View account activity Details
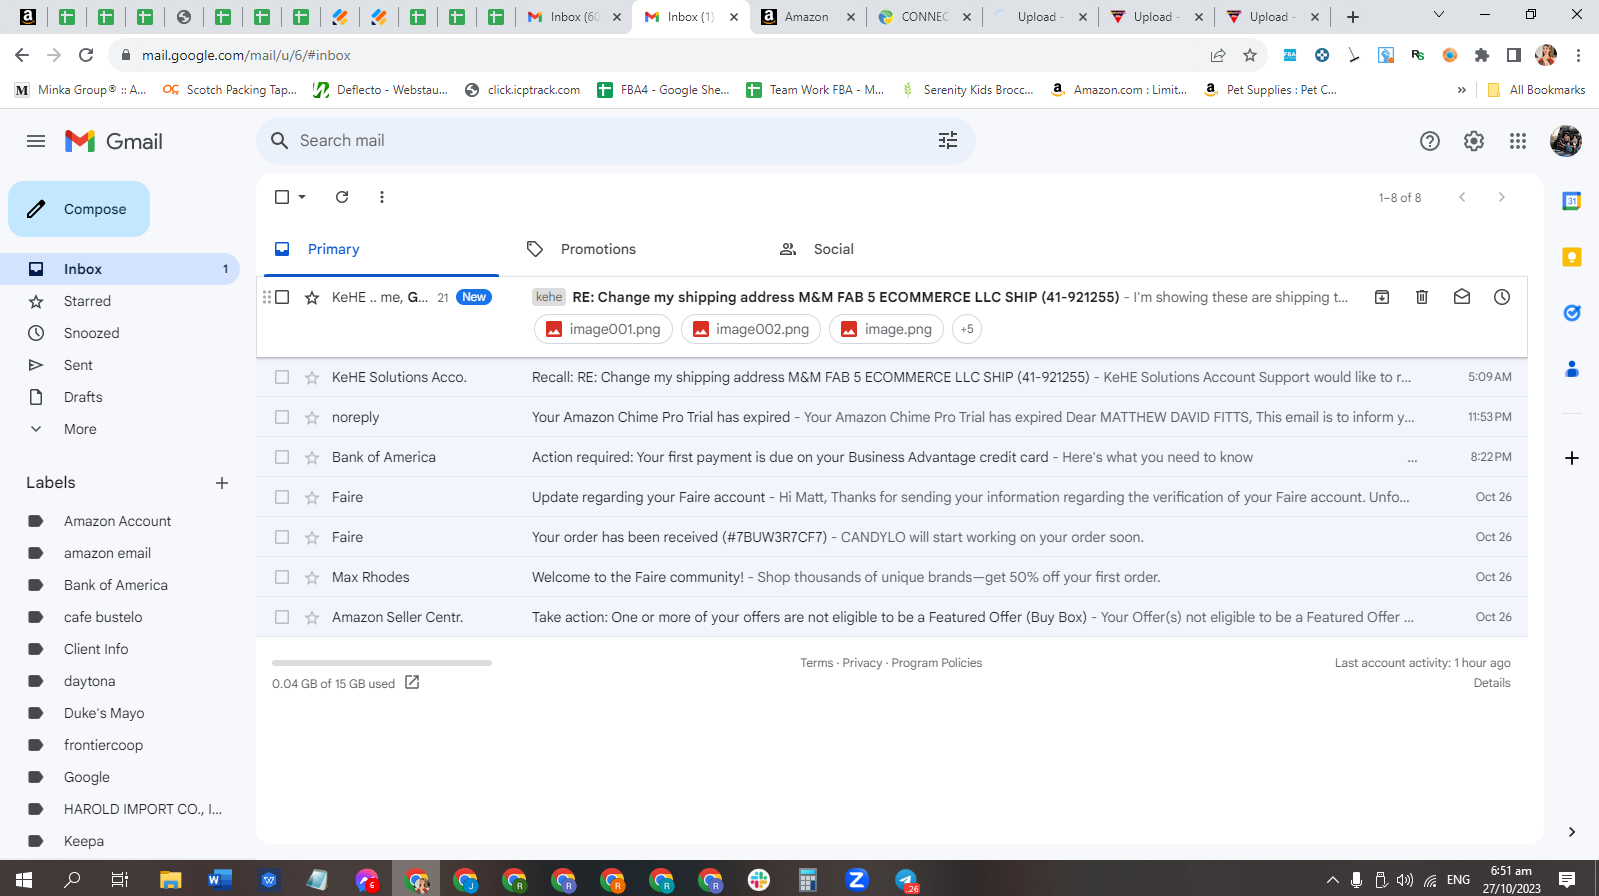Image resolution: width=1599 pixels, height=896 pixels. point(1492,683)
